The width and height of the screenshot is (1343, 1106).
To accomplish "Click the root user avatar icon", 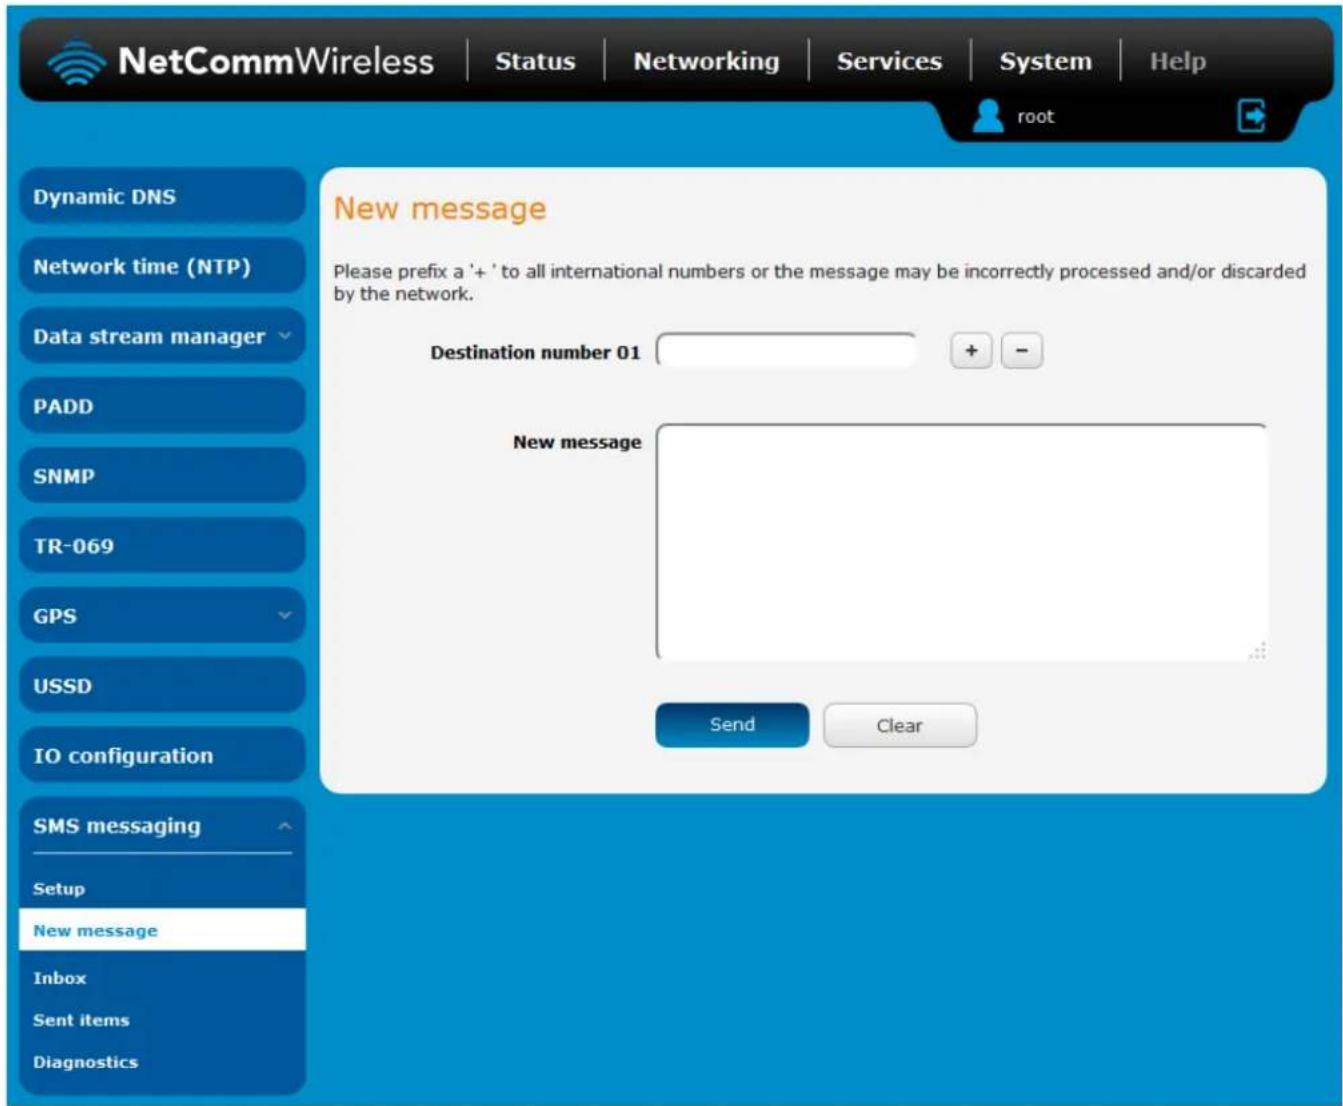I will point(987,116).
